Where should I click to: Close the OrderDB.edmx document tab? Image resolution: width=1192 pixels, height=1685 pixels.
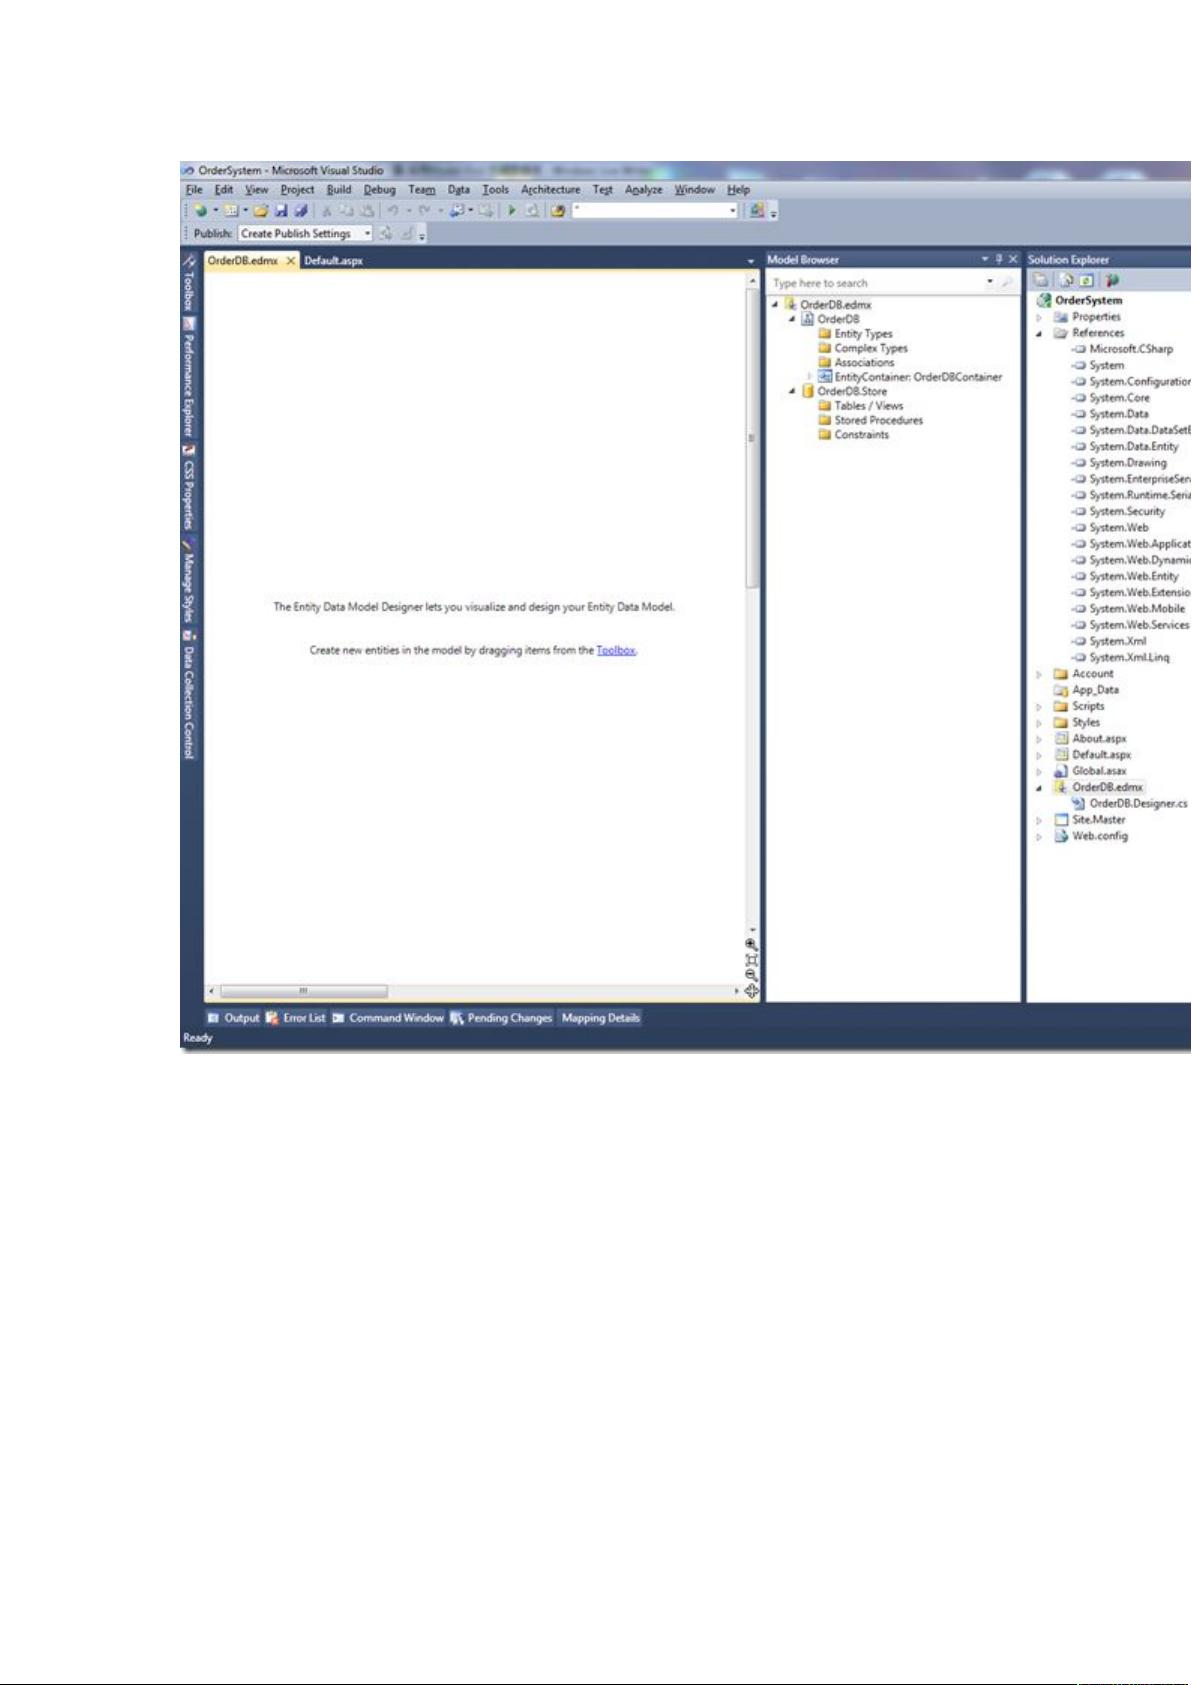(x=291, y=260)
